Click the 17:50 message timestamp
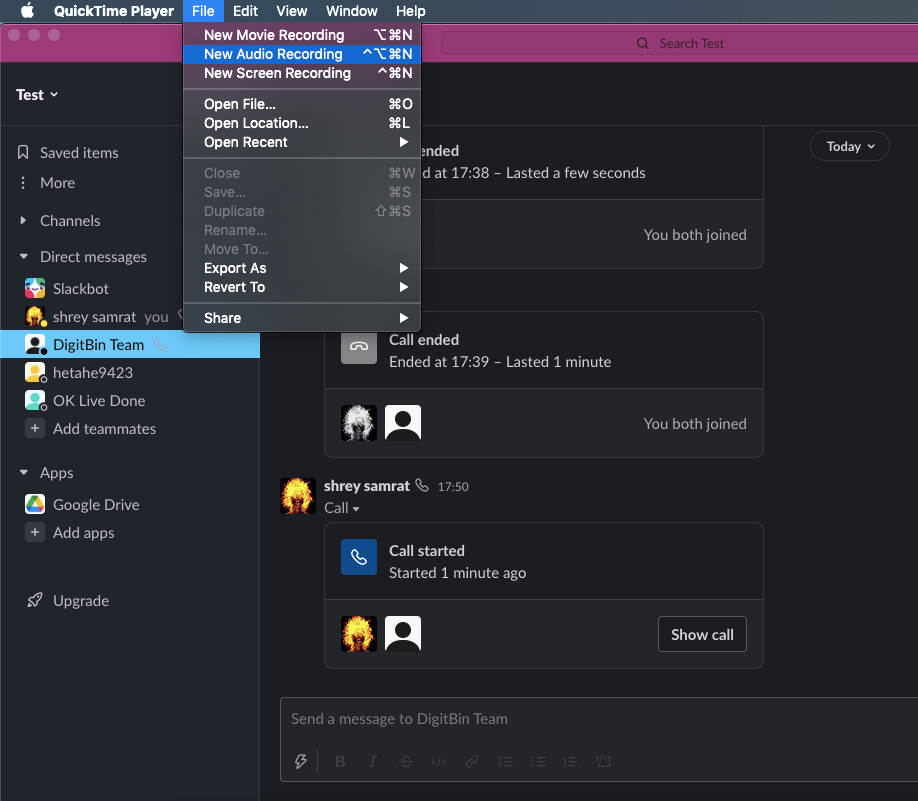This screenshot has width=918, height=801. tap(453, 487)
